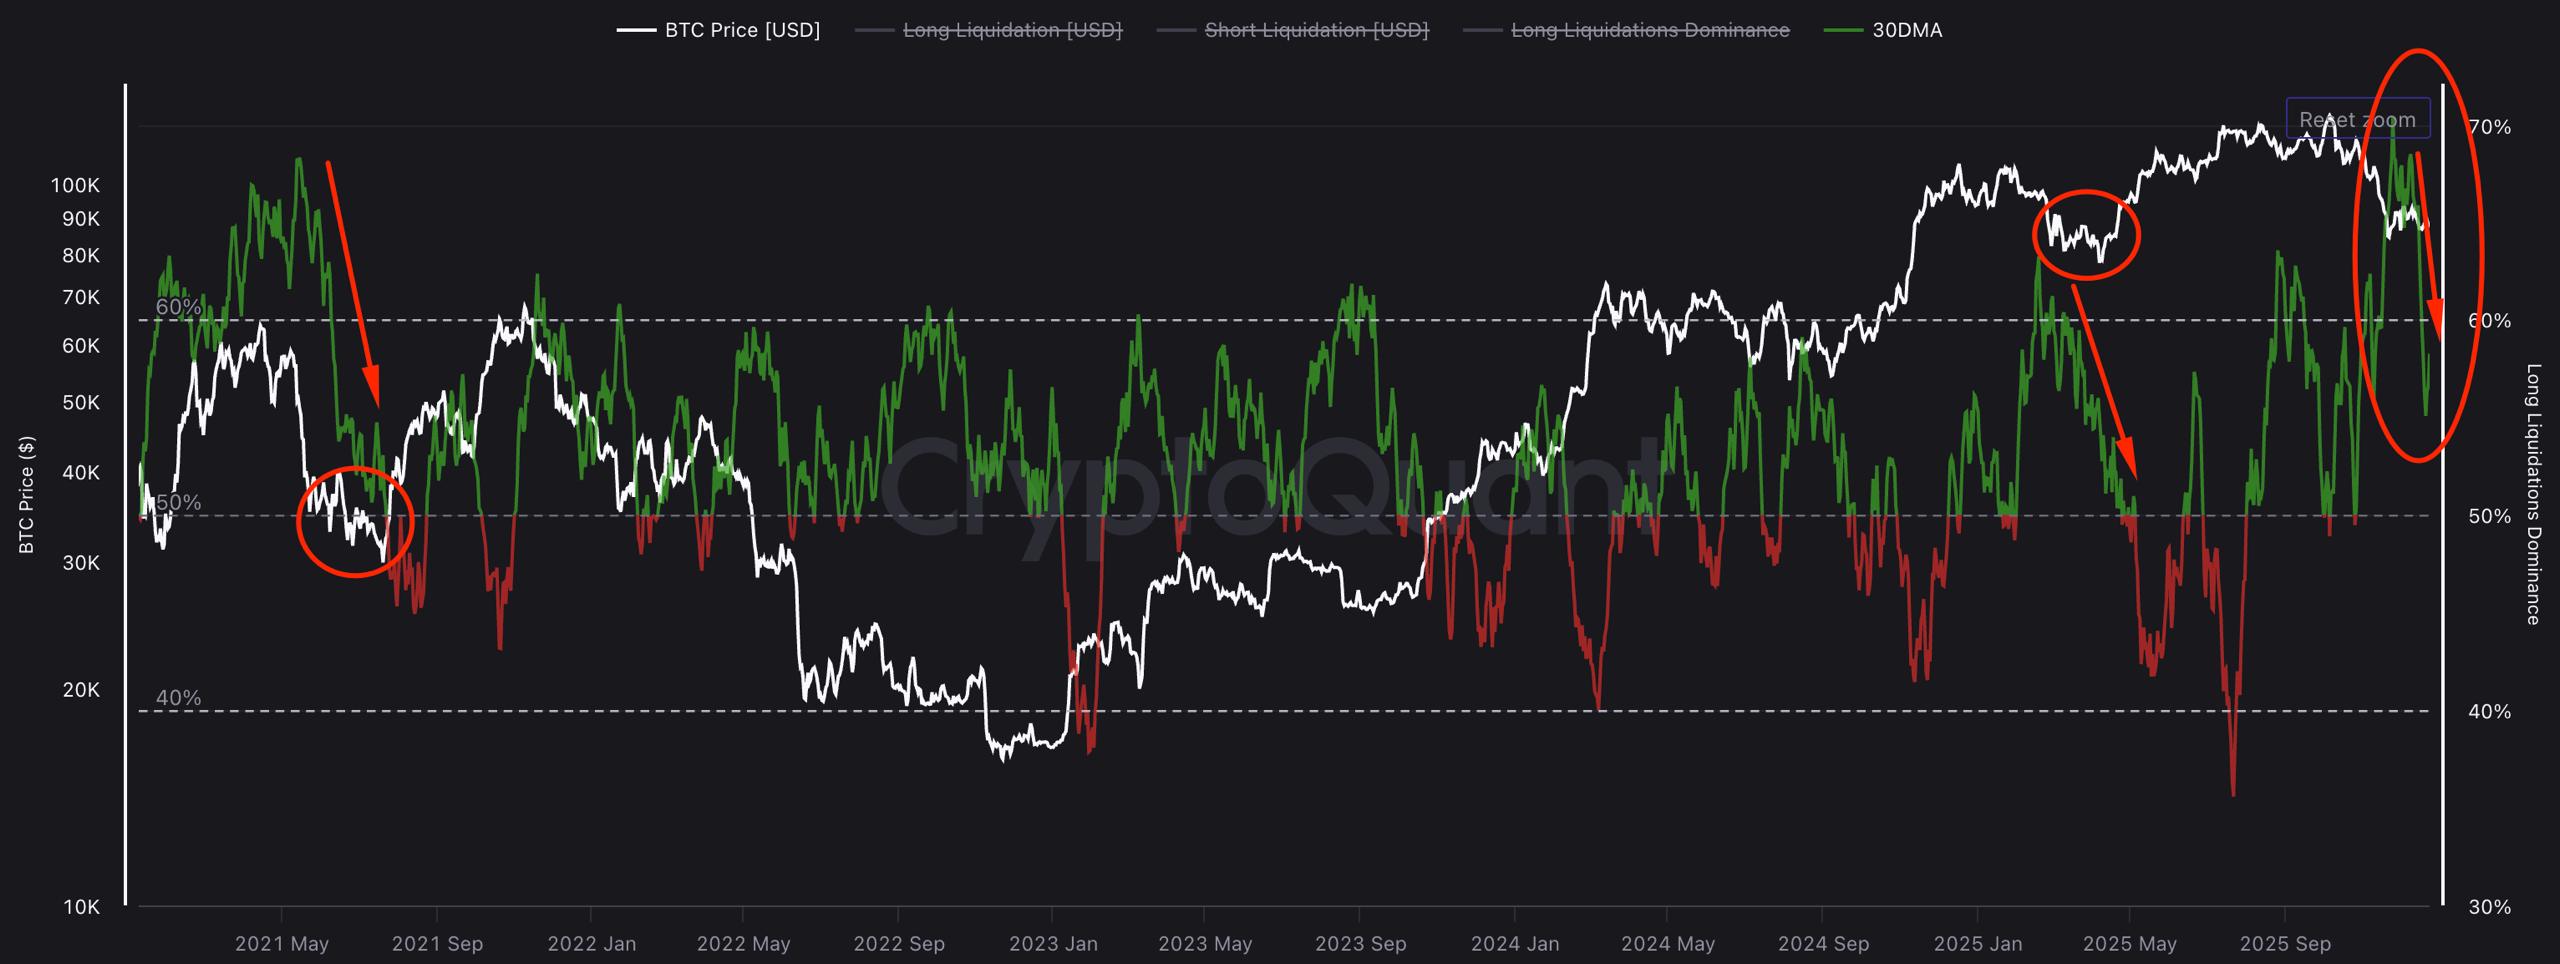
Task: Toggle the BTC Price [USD] legend entry
Action: pos(741,30)
